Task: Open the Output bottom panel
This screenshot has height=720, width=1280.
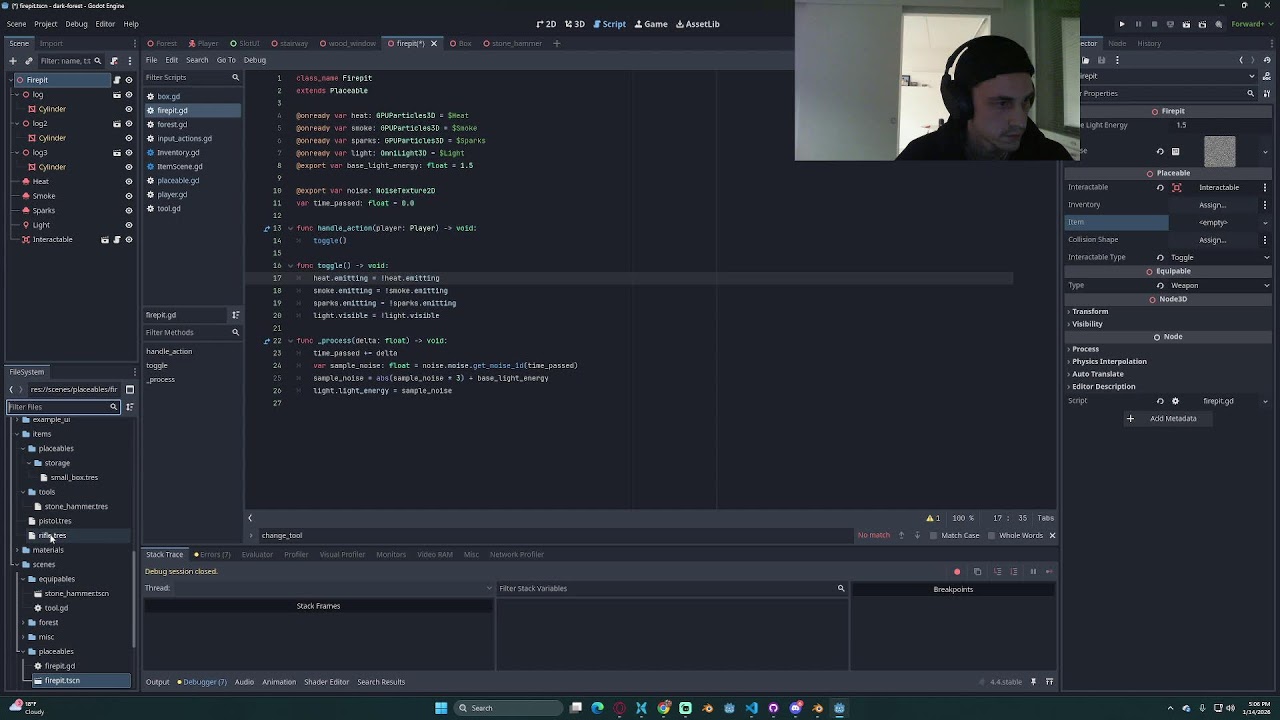Action: pos(158,682)
